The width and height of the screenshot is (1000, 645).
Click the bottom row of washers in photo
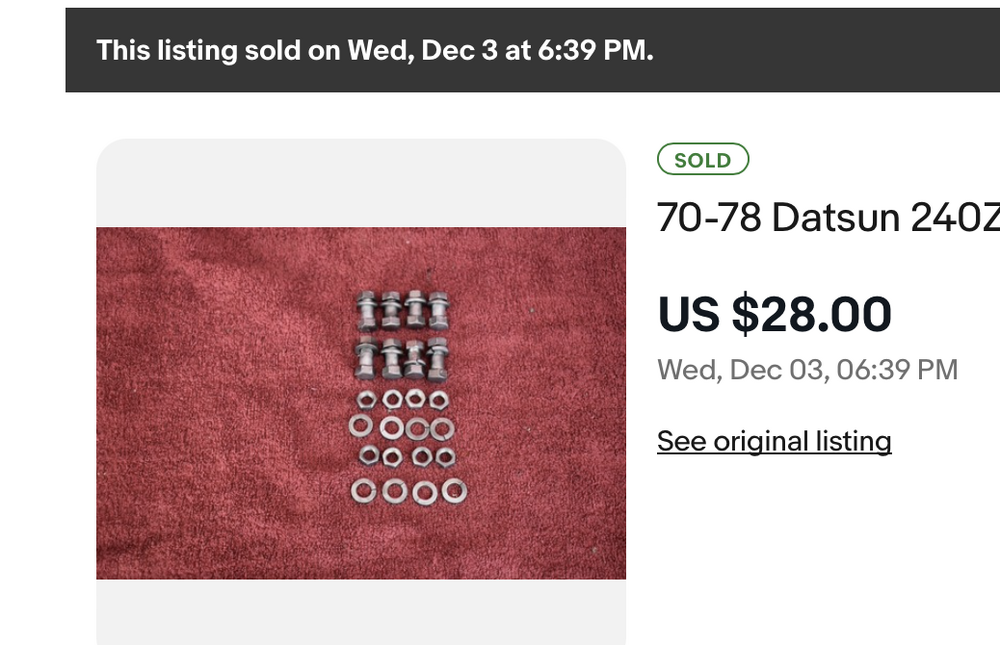408,491
